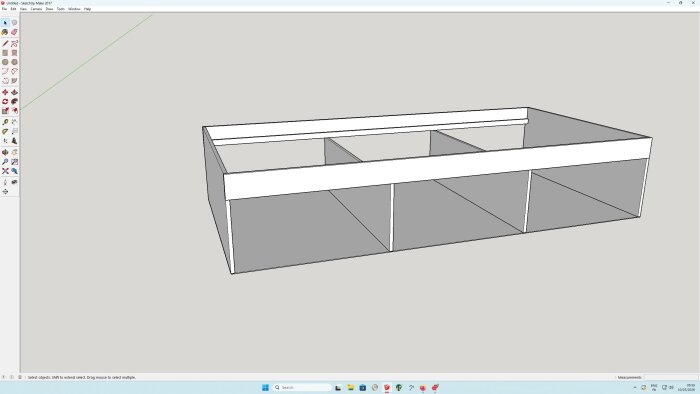Click the Zoom Extents tool
The width and height of the screenshot is (700, 394).
(5, 171)
